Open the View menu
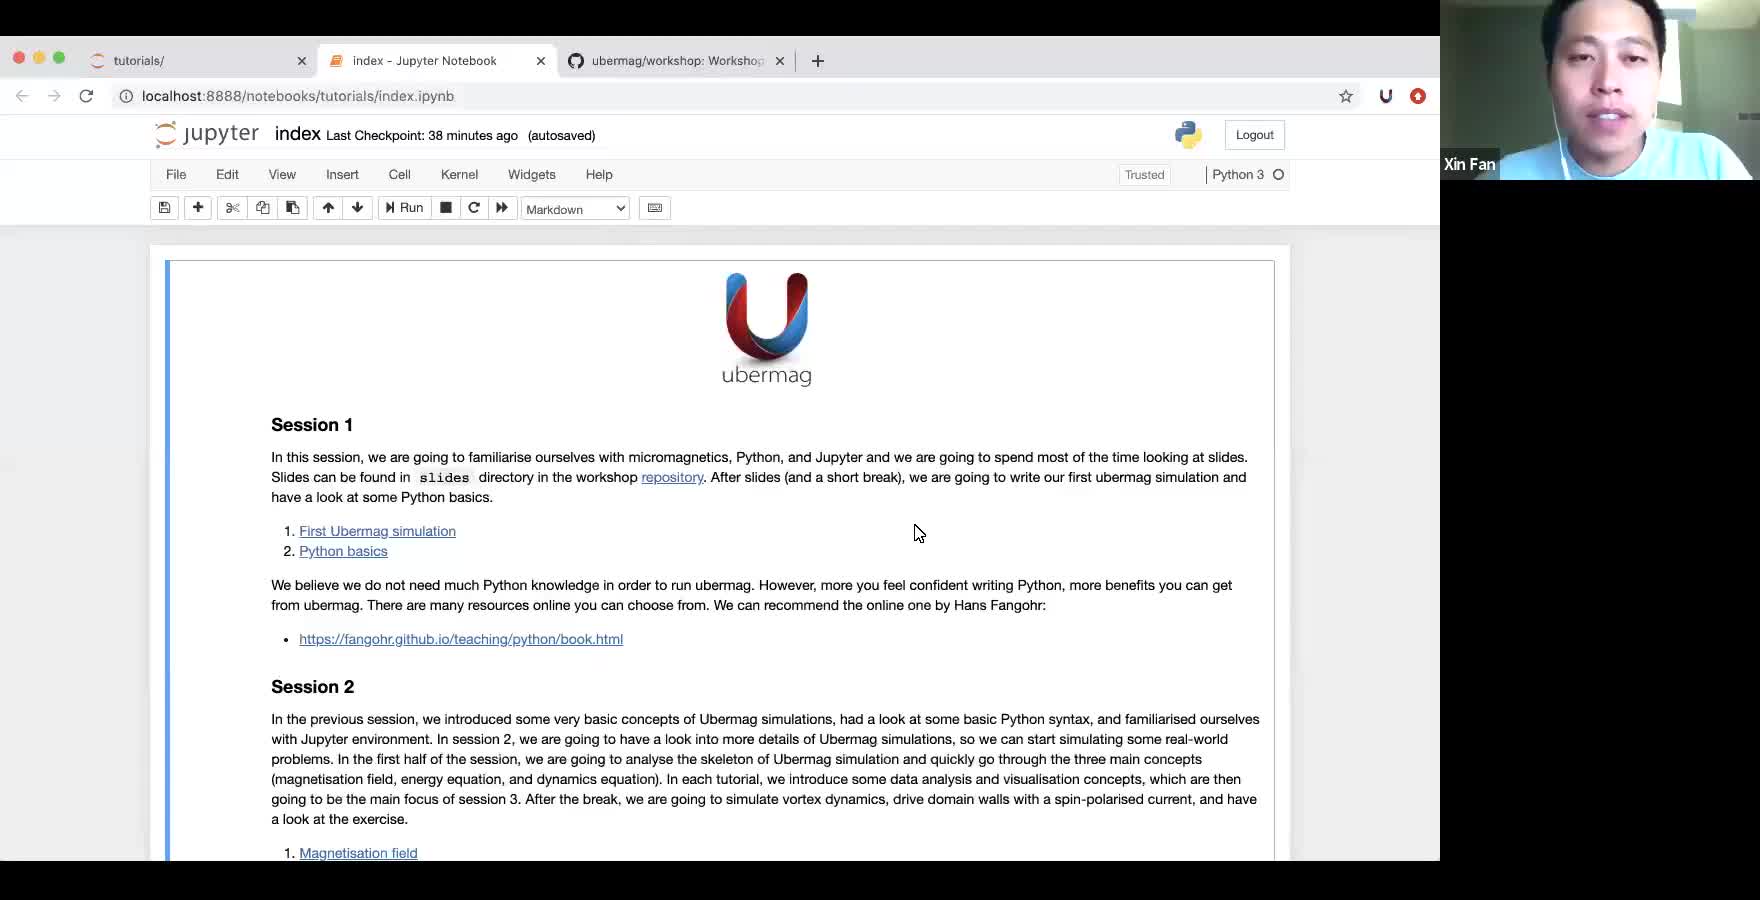1760x900 pixels. click(x=282, y=174)
